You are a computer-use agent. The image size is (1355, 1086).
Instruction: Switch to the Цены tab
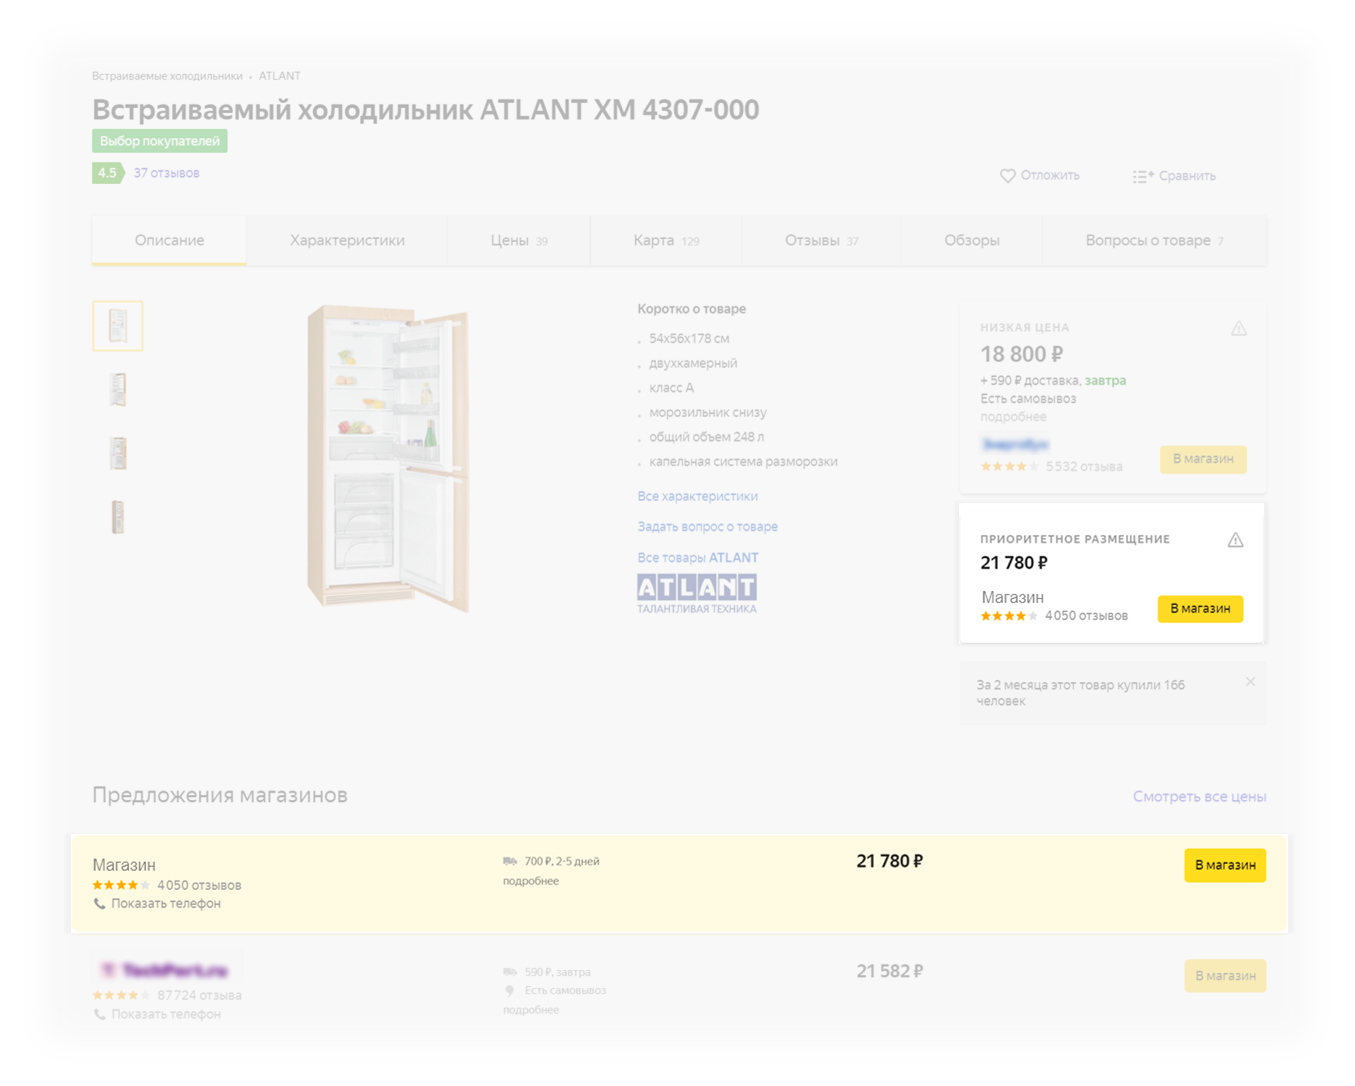click(x=518, y=240)
